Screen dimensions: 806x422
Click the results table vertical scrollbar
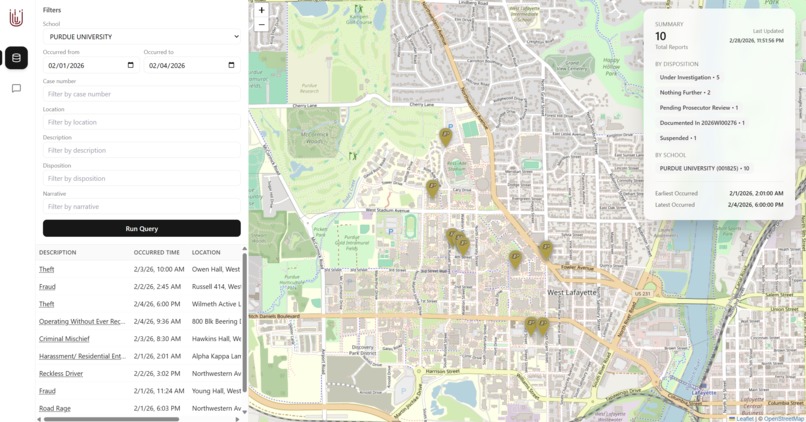point(245,322)
